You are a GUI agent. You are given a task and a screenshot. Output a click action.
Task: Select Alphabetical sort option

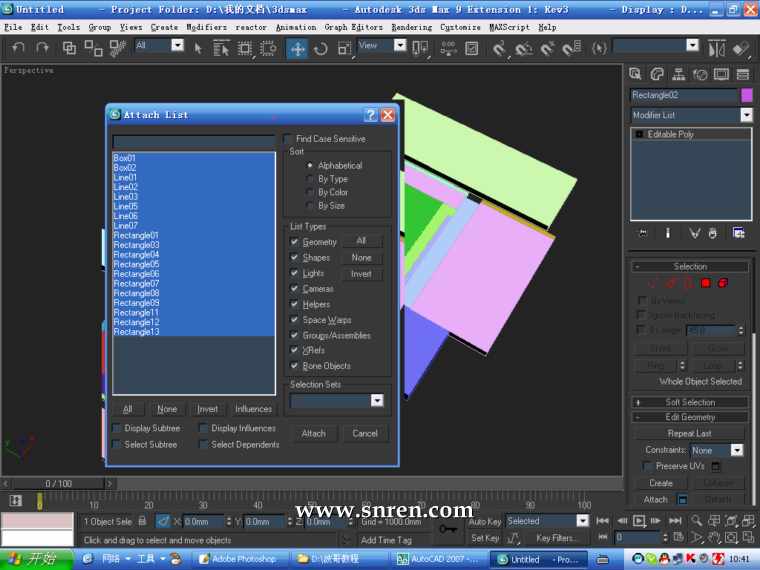point(310,165)
